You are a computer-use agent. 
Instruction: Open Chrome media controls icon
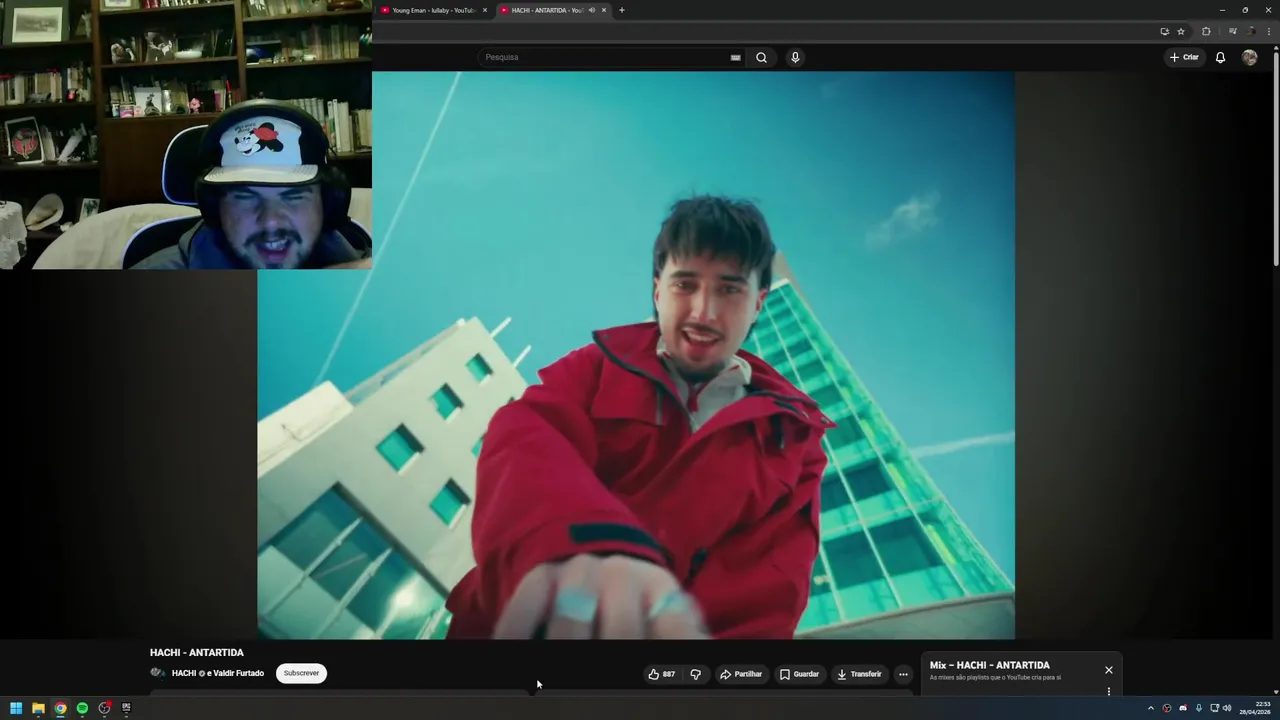tap(1232, 31)
